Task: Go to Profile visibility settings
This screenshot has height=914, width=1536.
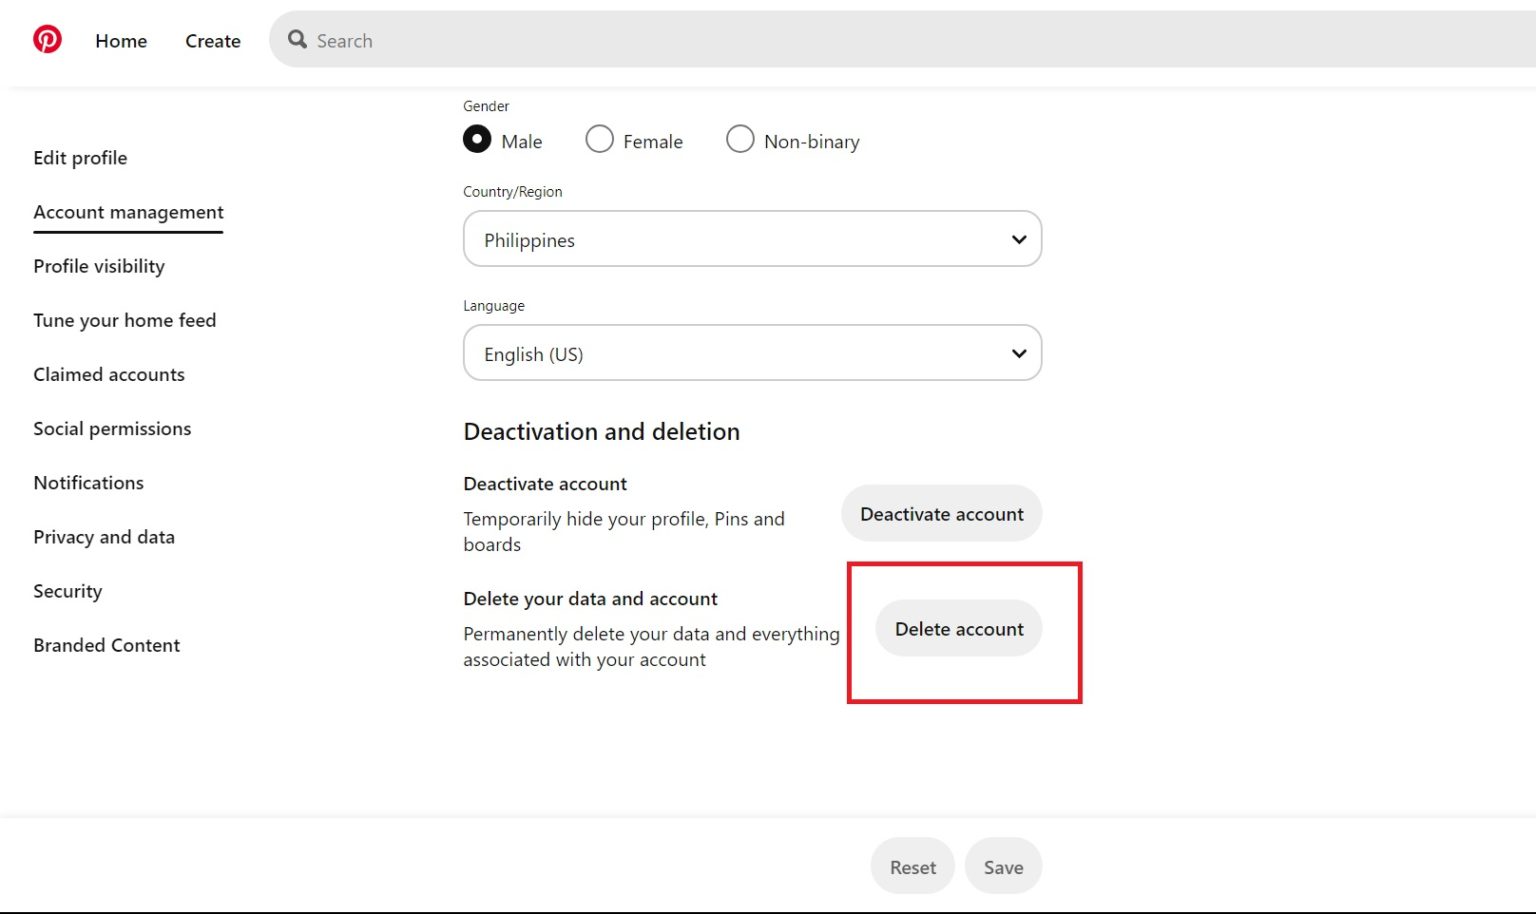Action: pos(99,266)
